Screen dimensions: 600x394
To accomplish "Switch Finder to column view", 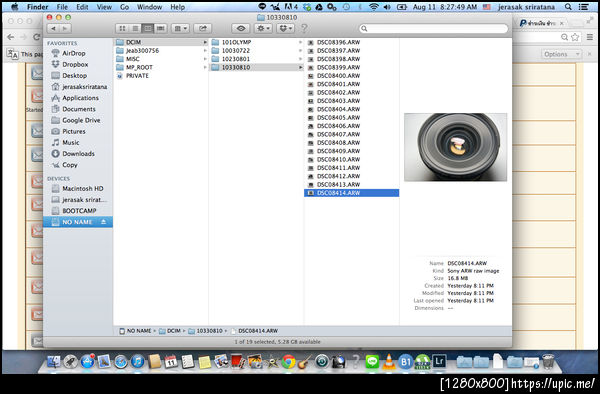I will 148,28.
